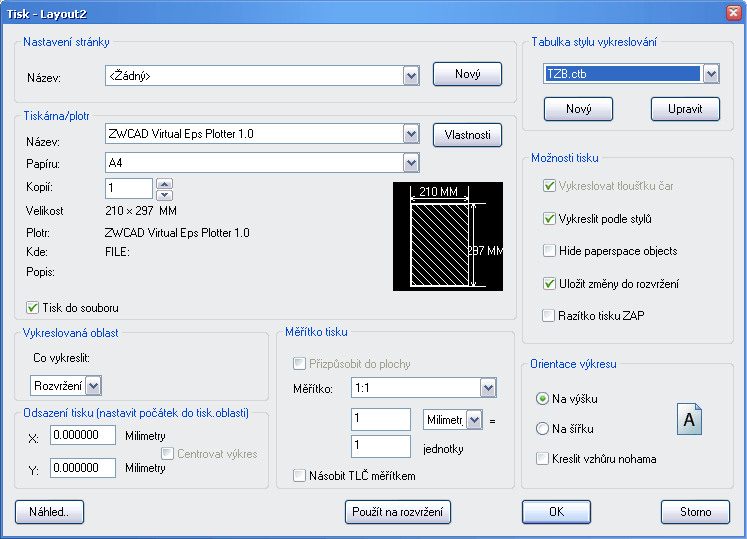Select 'Na šířku' landscape orientation
The height and width of the screenshot is (539, 747).
(x=543, y=429)
